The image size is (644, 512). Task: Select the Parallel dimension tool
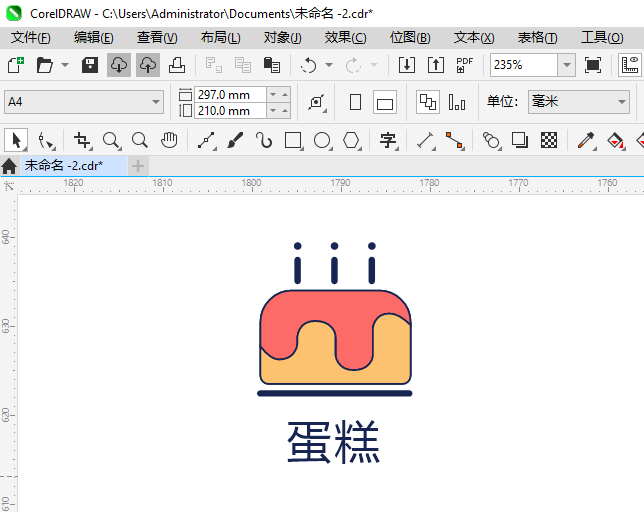click(426, 140)
